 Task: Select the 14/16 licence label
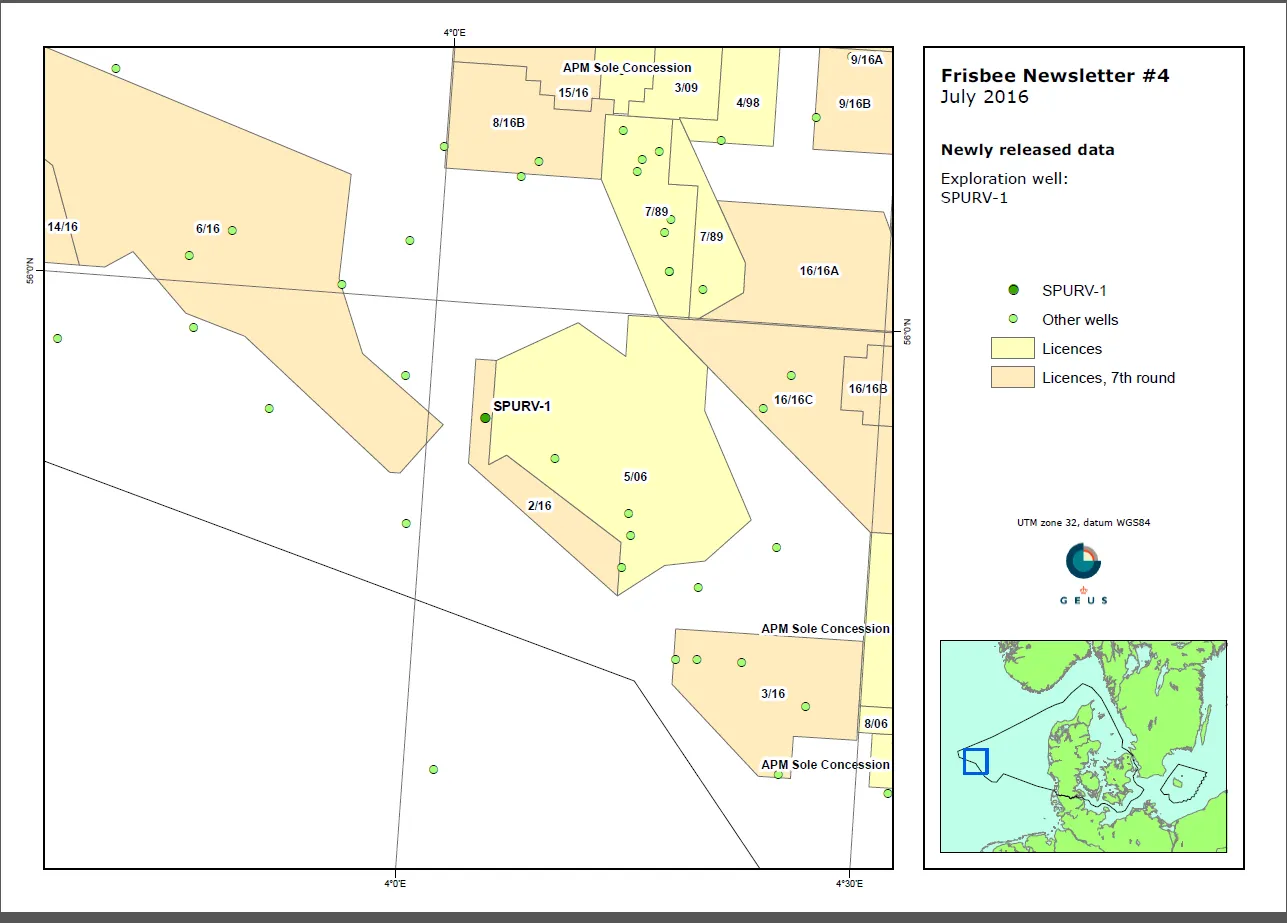point(62,227)
